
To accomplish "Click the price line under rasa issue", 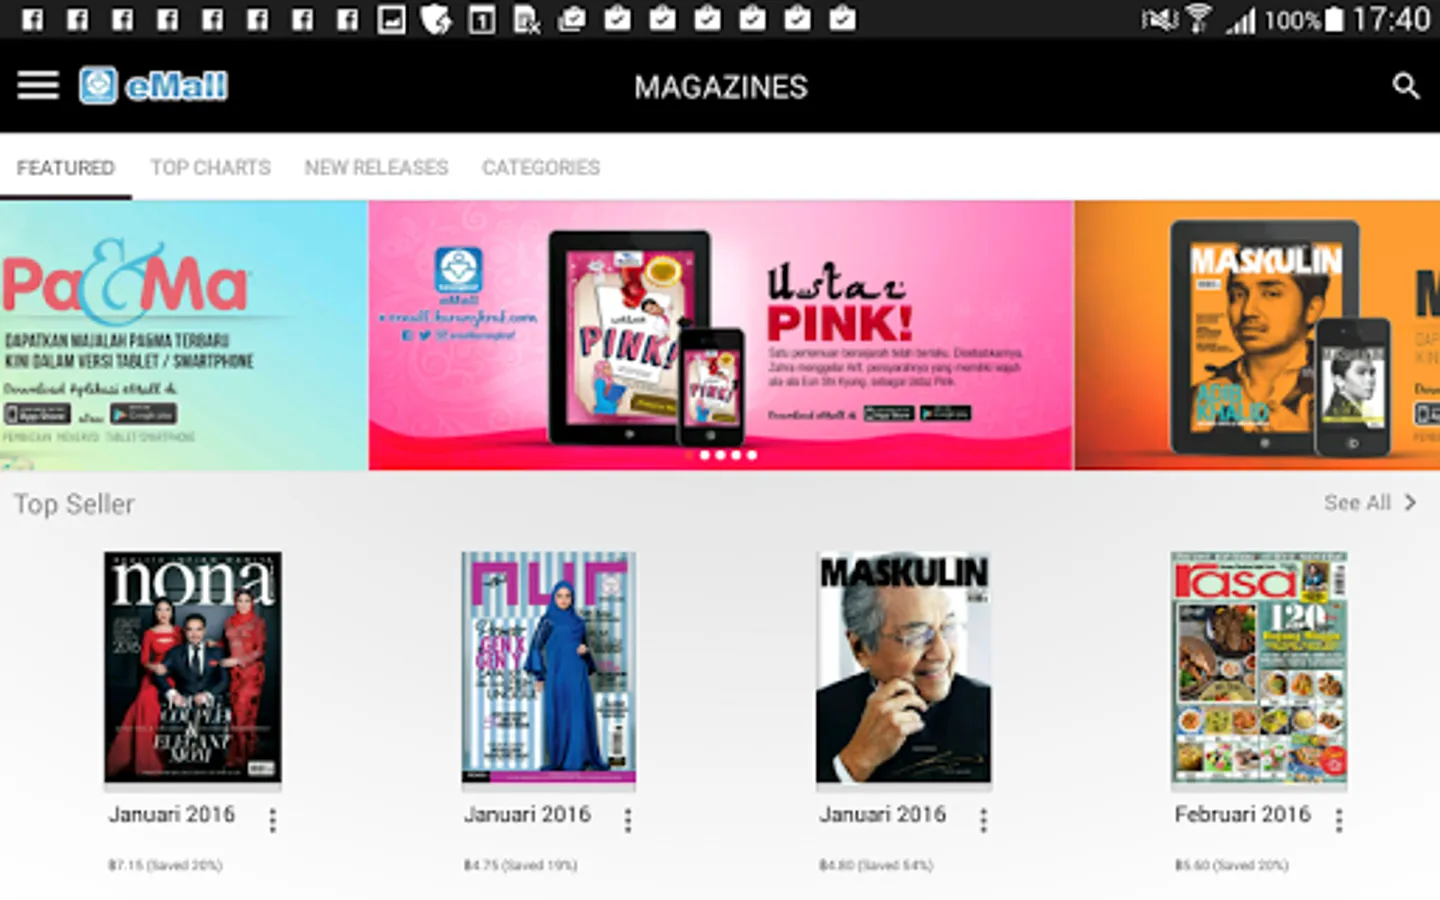I will click(1231, 865).
